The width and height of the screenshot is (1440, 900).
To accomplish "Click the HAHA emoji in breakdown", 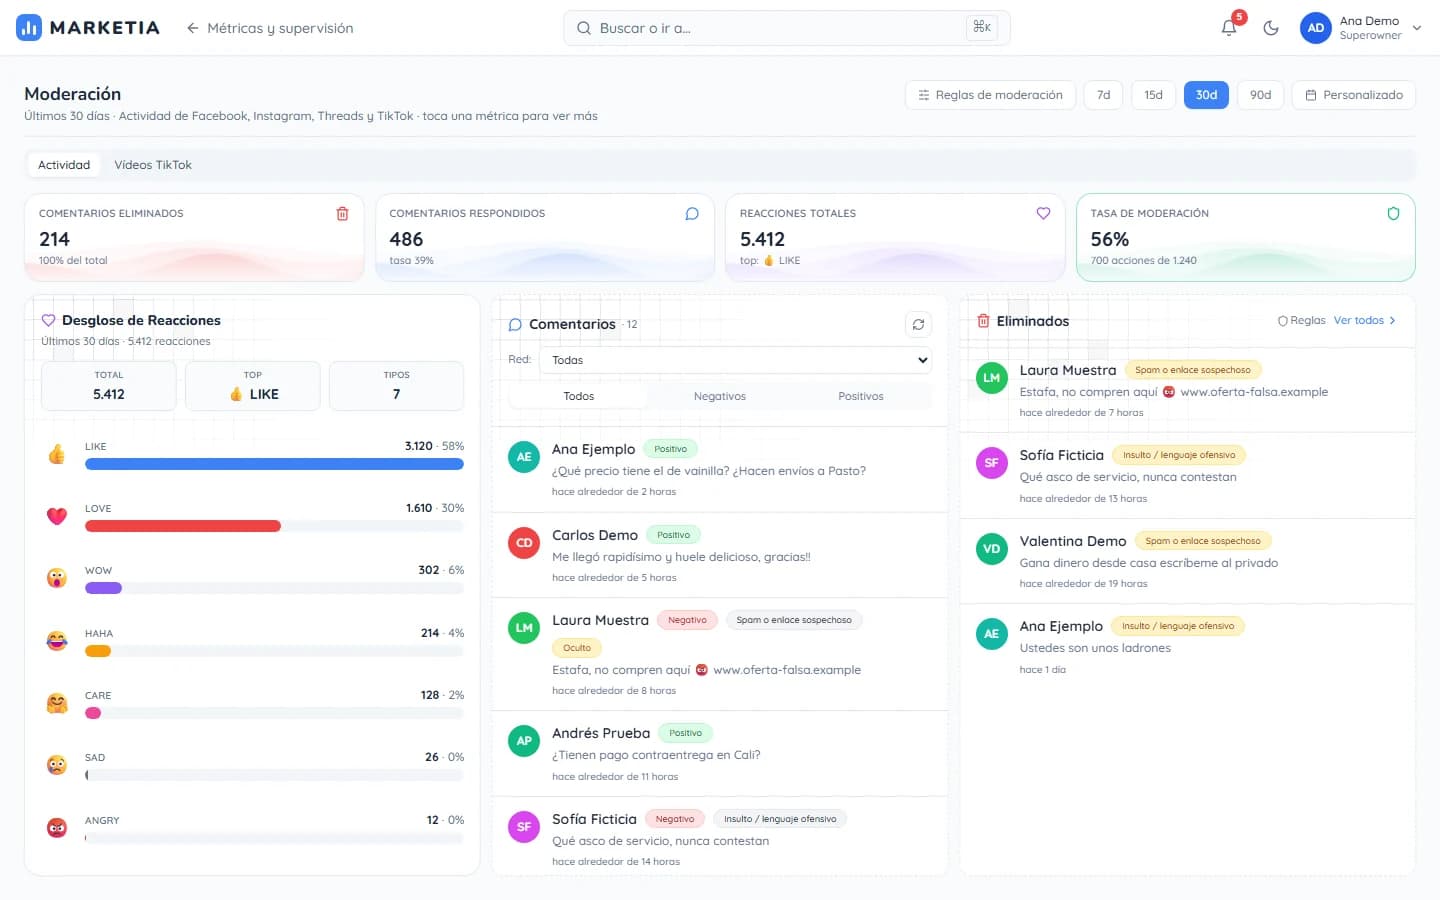I will (57, 641).
